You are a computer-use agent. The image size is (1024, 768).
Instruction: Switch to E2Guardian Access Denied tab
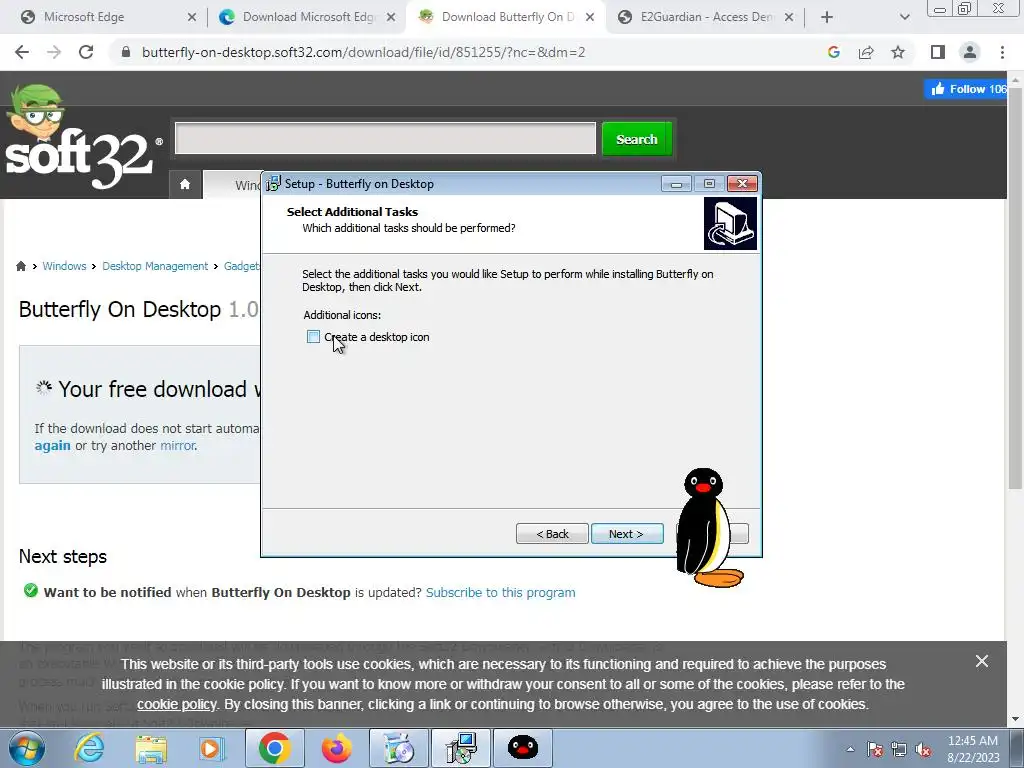coord(707,17)
